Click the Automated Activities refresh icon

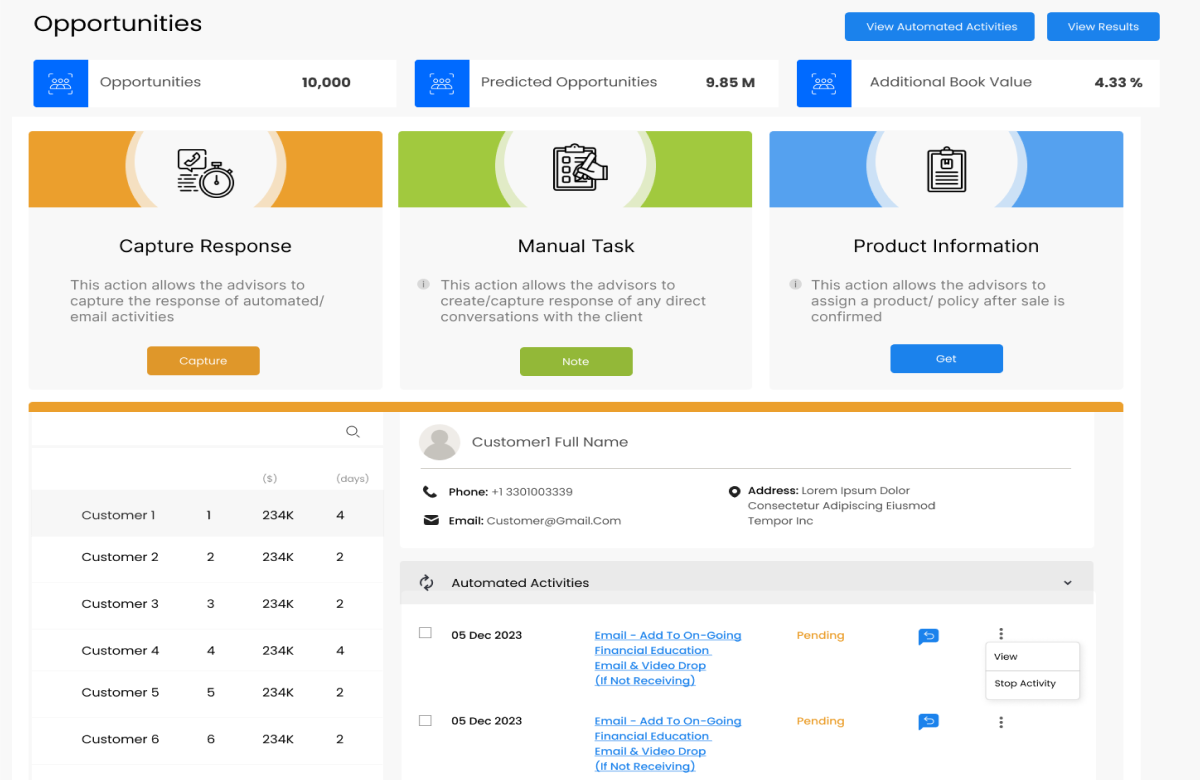coord(426,583)
